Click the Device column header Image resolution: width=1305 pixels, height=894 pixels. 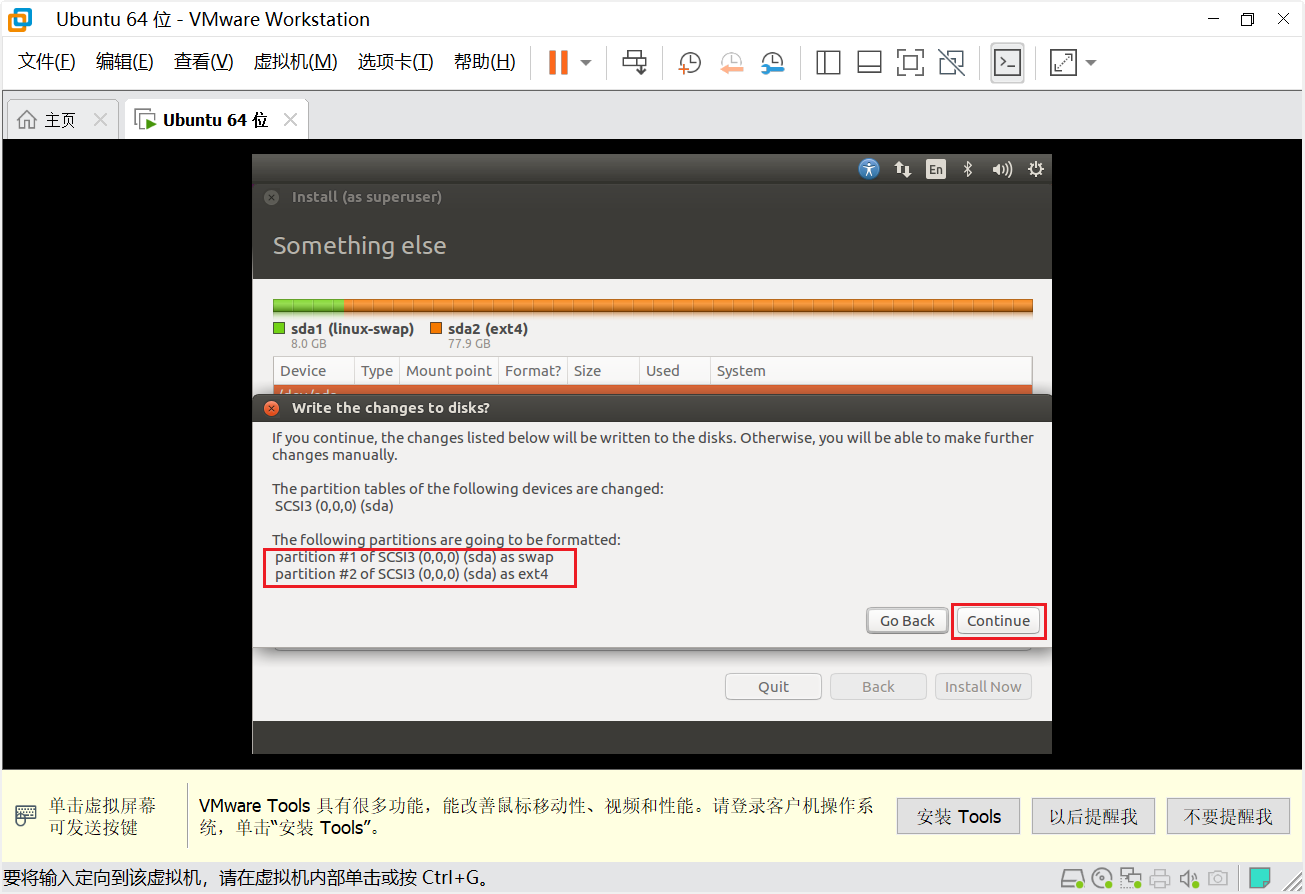coord(314,371)
